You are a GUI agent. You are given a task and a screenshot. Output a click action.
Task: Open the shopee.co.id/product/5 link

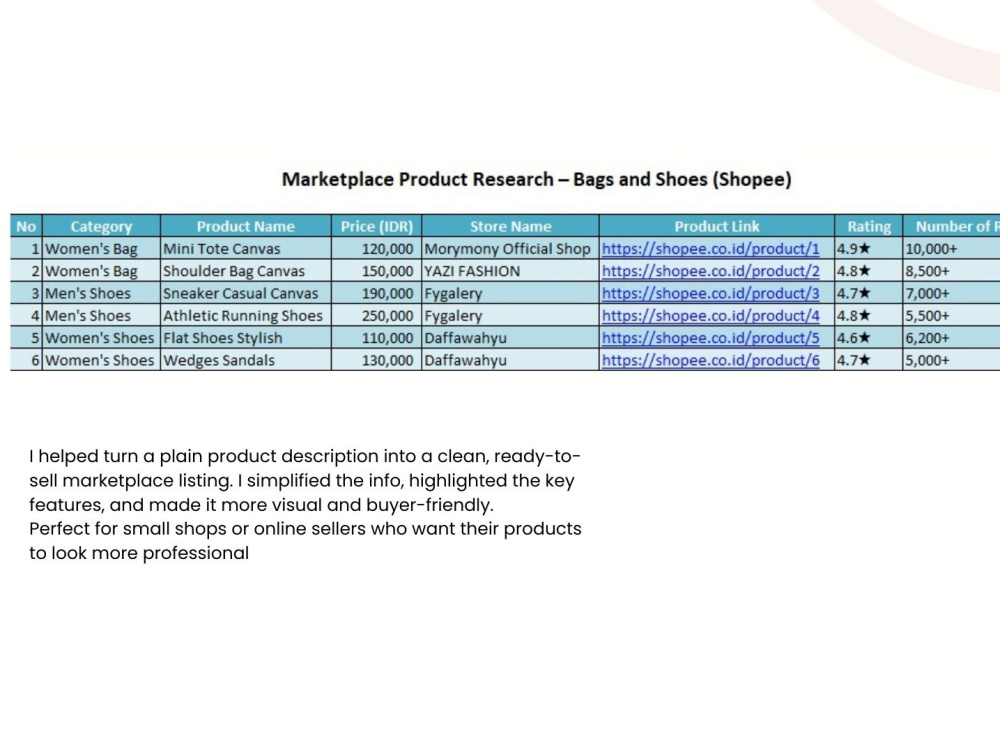click(710, 338)
